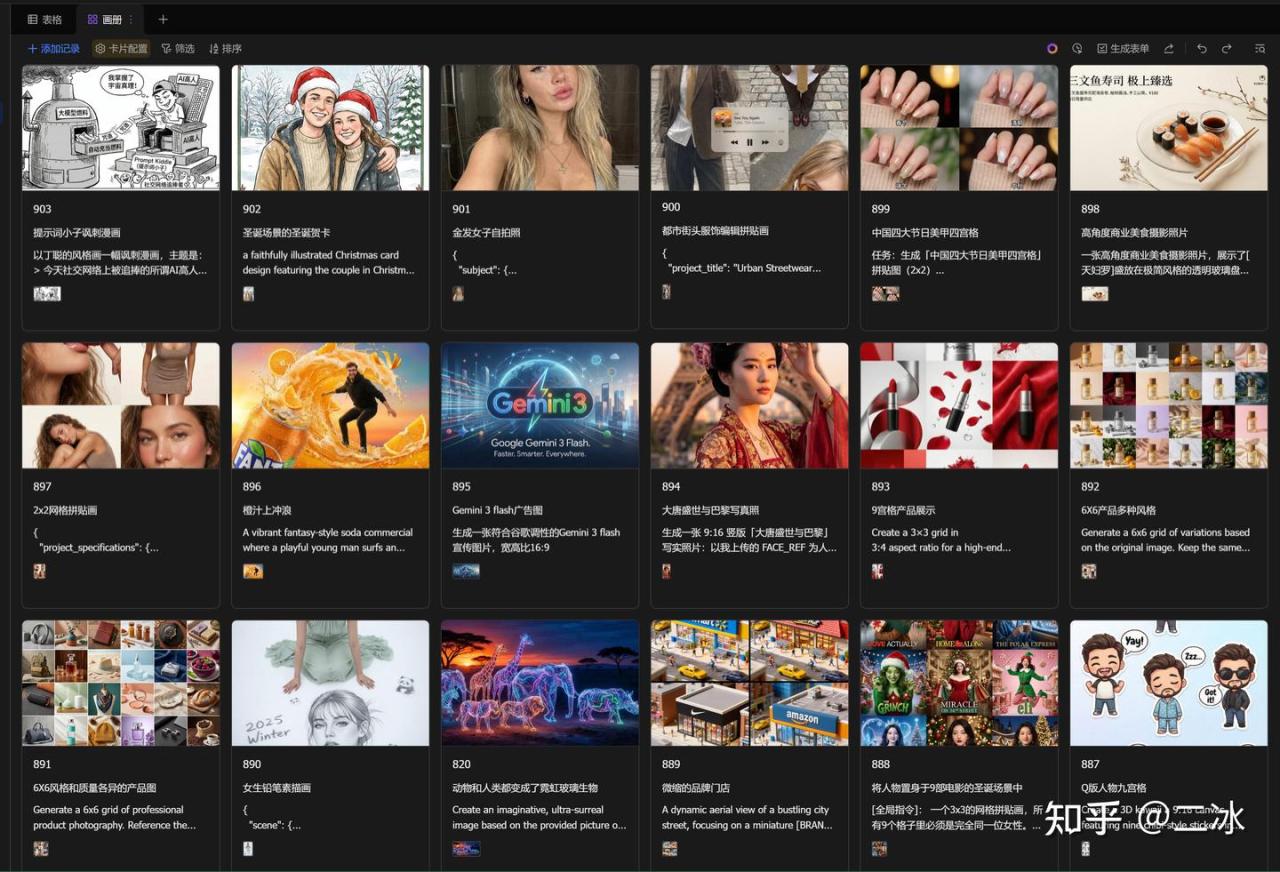Screen dimensions: 1280x872
Task: Open the orange juice surfing card image
Action: pyautogui.click(x=330, y=405)
